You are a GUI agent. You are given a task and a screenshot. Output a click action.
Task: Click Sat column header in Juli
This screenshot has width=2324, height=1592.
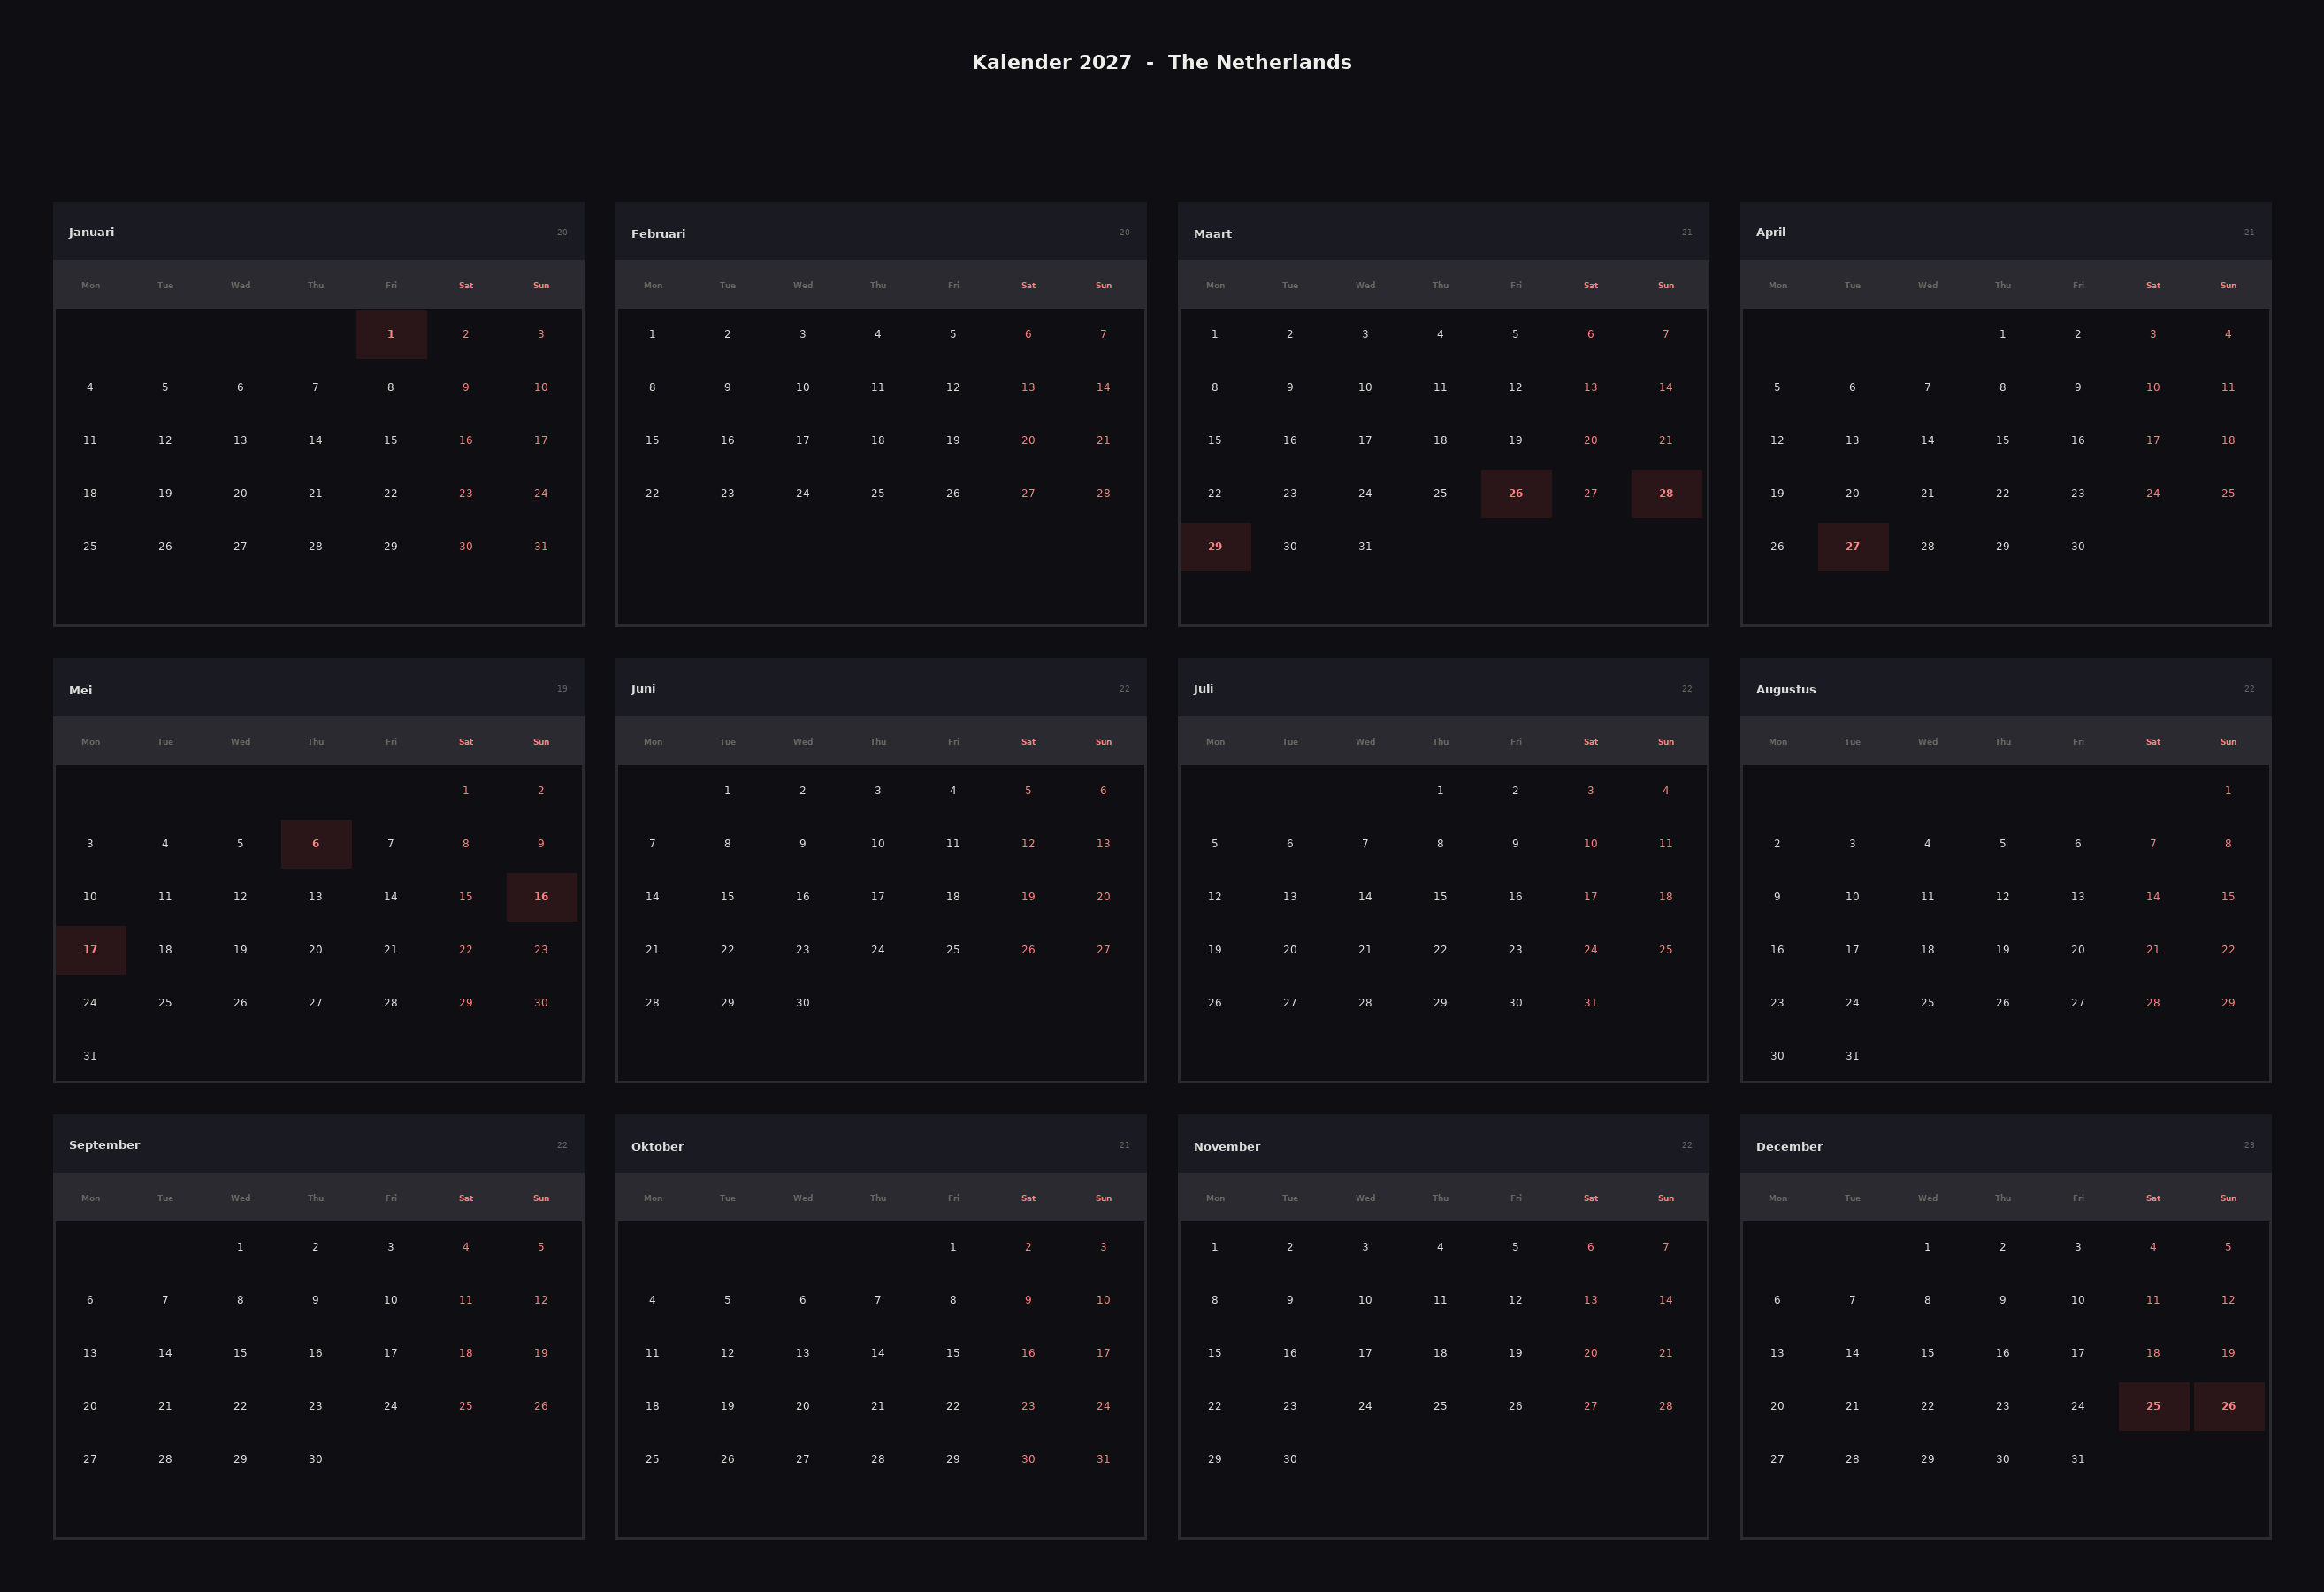pos(1590,742)
